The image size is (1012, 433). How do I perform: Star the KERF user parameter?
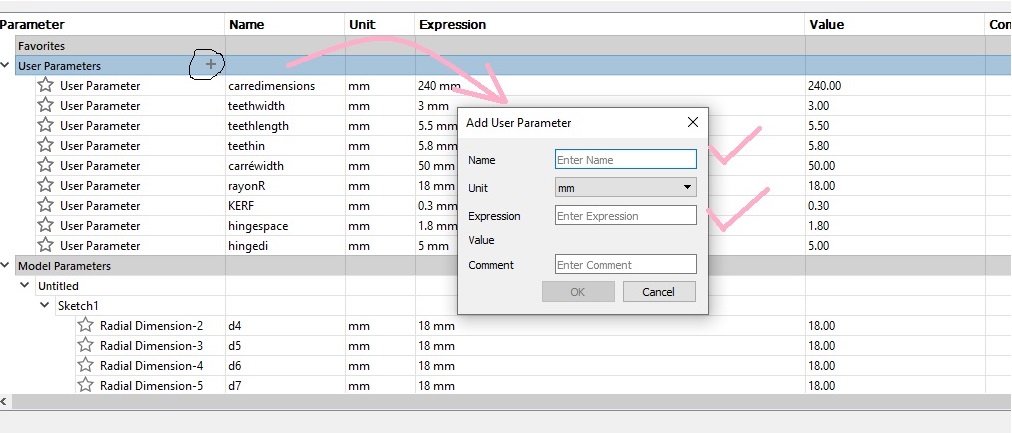[46, 206]
